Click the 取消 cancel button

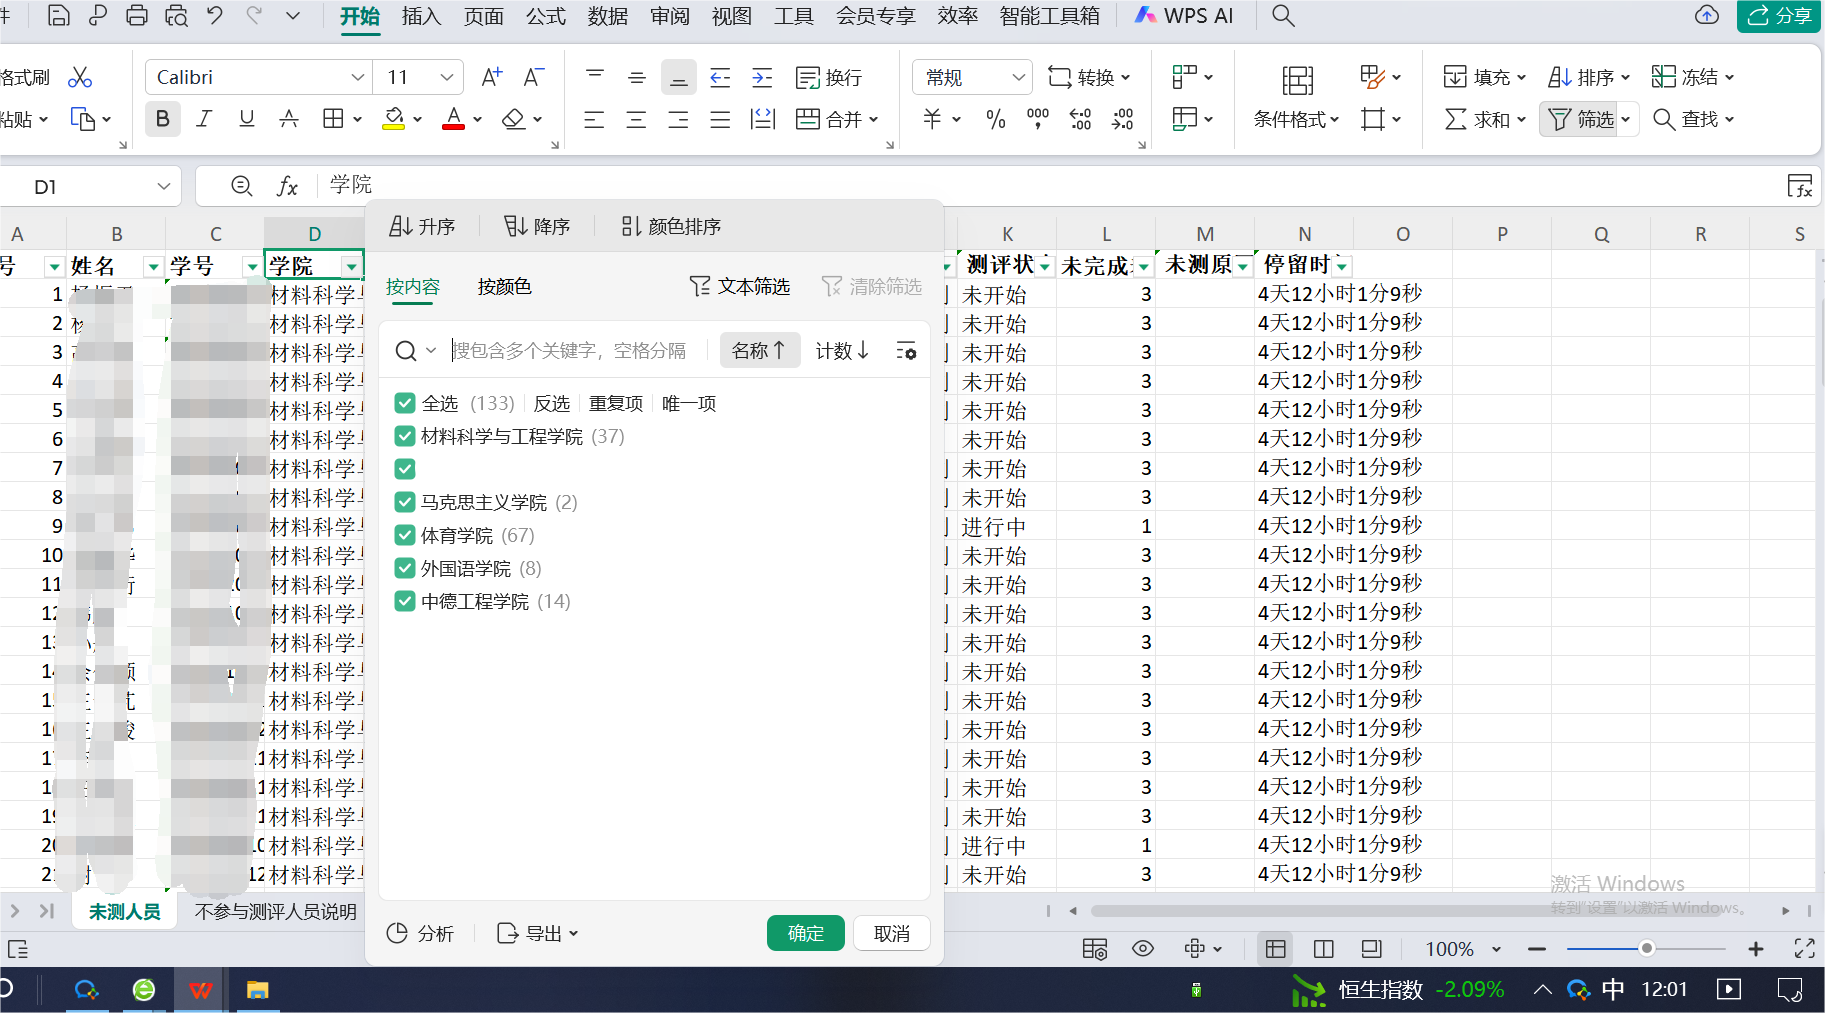pos(891,933)
